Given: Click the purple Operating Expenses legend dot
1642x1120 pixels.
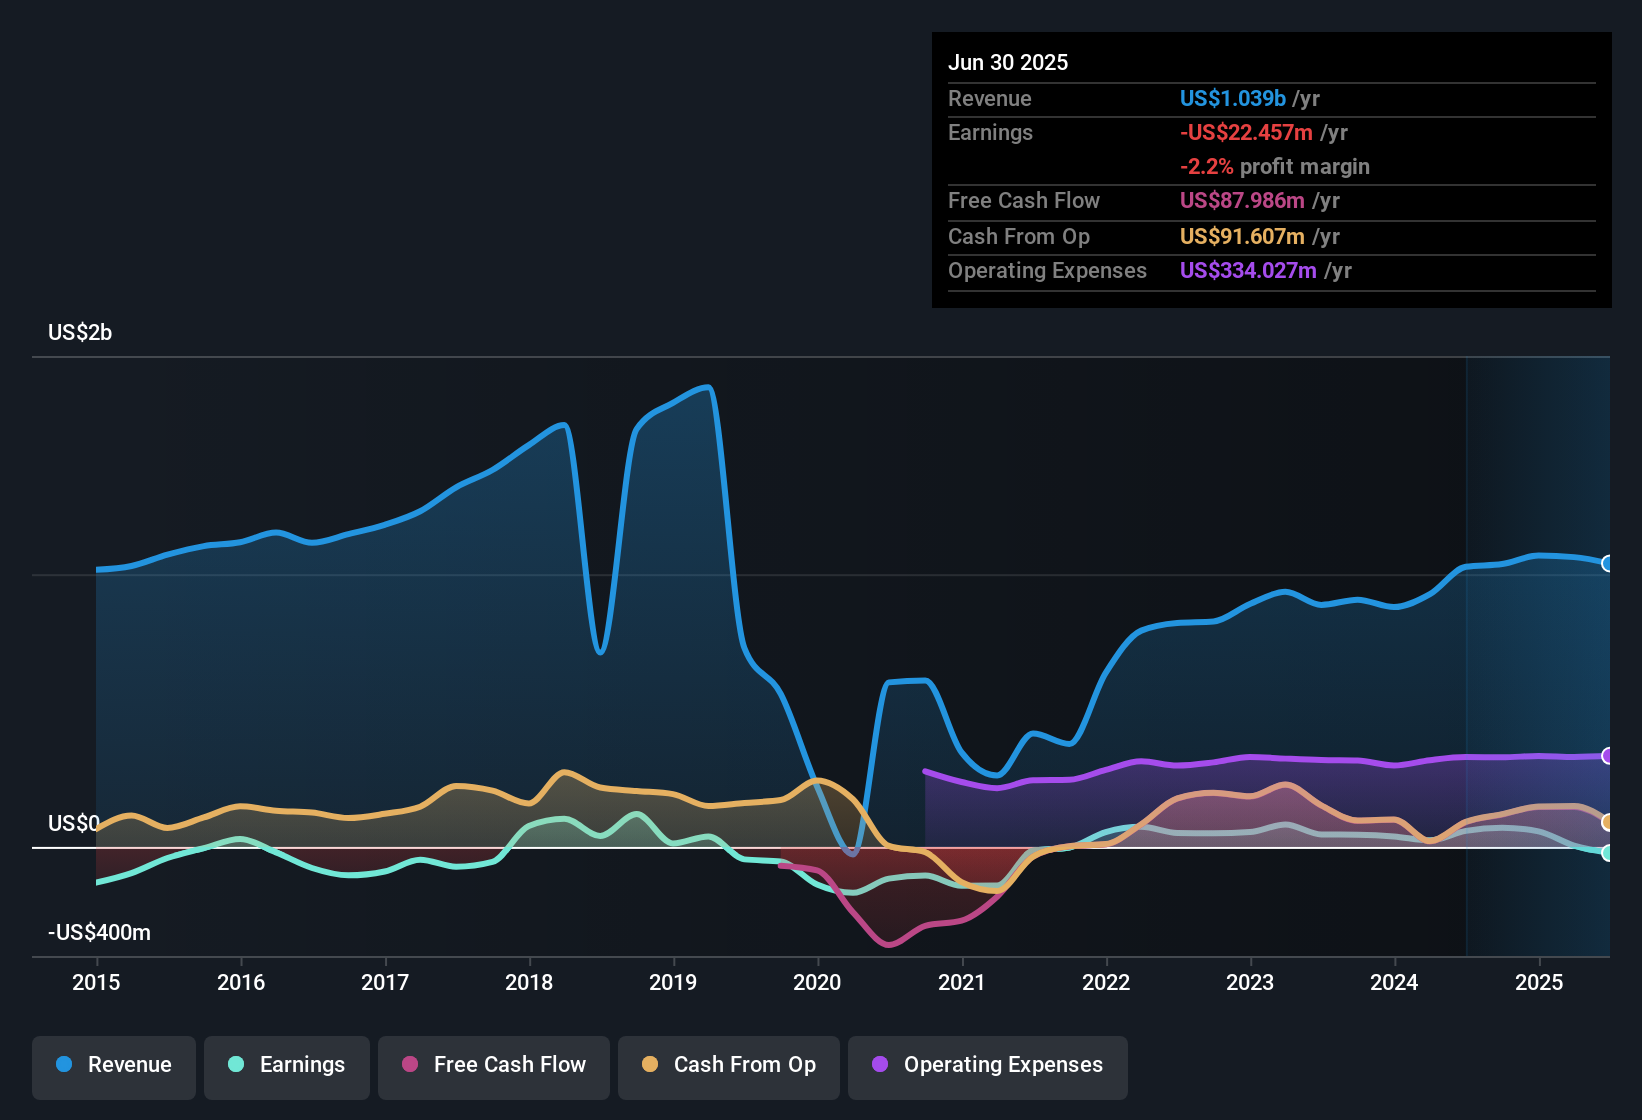Looking at the screenshot, I should (879, 1065).
